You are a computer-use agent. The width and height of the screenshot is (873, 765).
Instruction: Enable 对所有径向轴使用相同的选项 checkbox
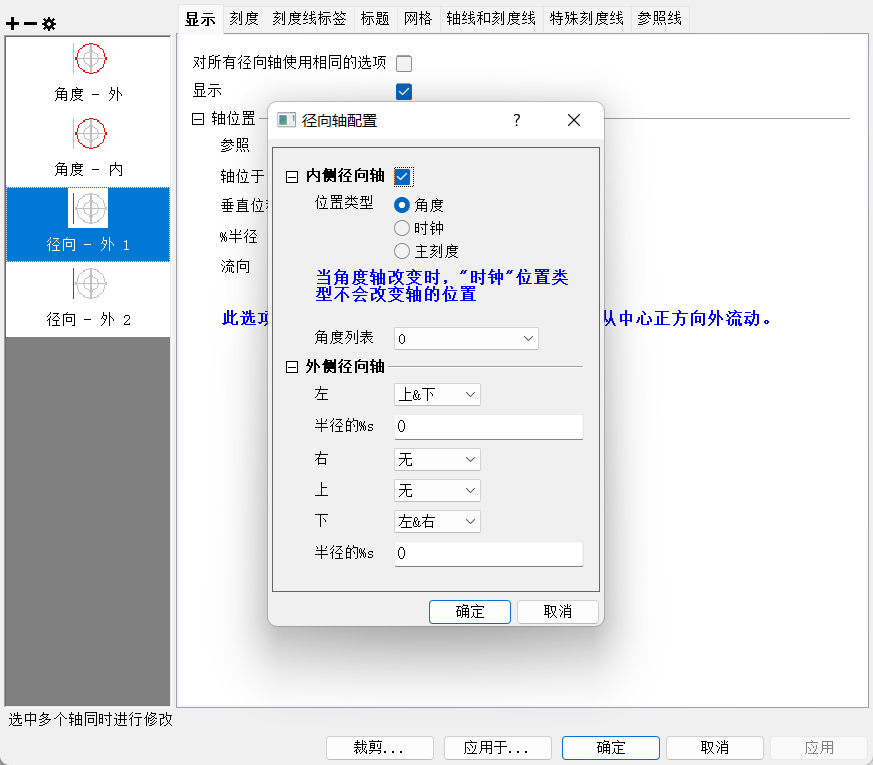click(x=404, y=64)
